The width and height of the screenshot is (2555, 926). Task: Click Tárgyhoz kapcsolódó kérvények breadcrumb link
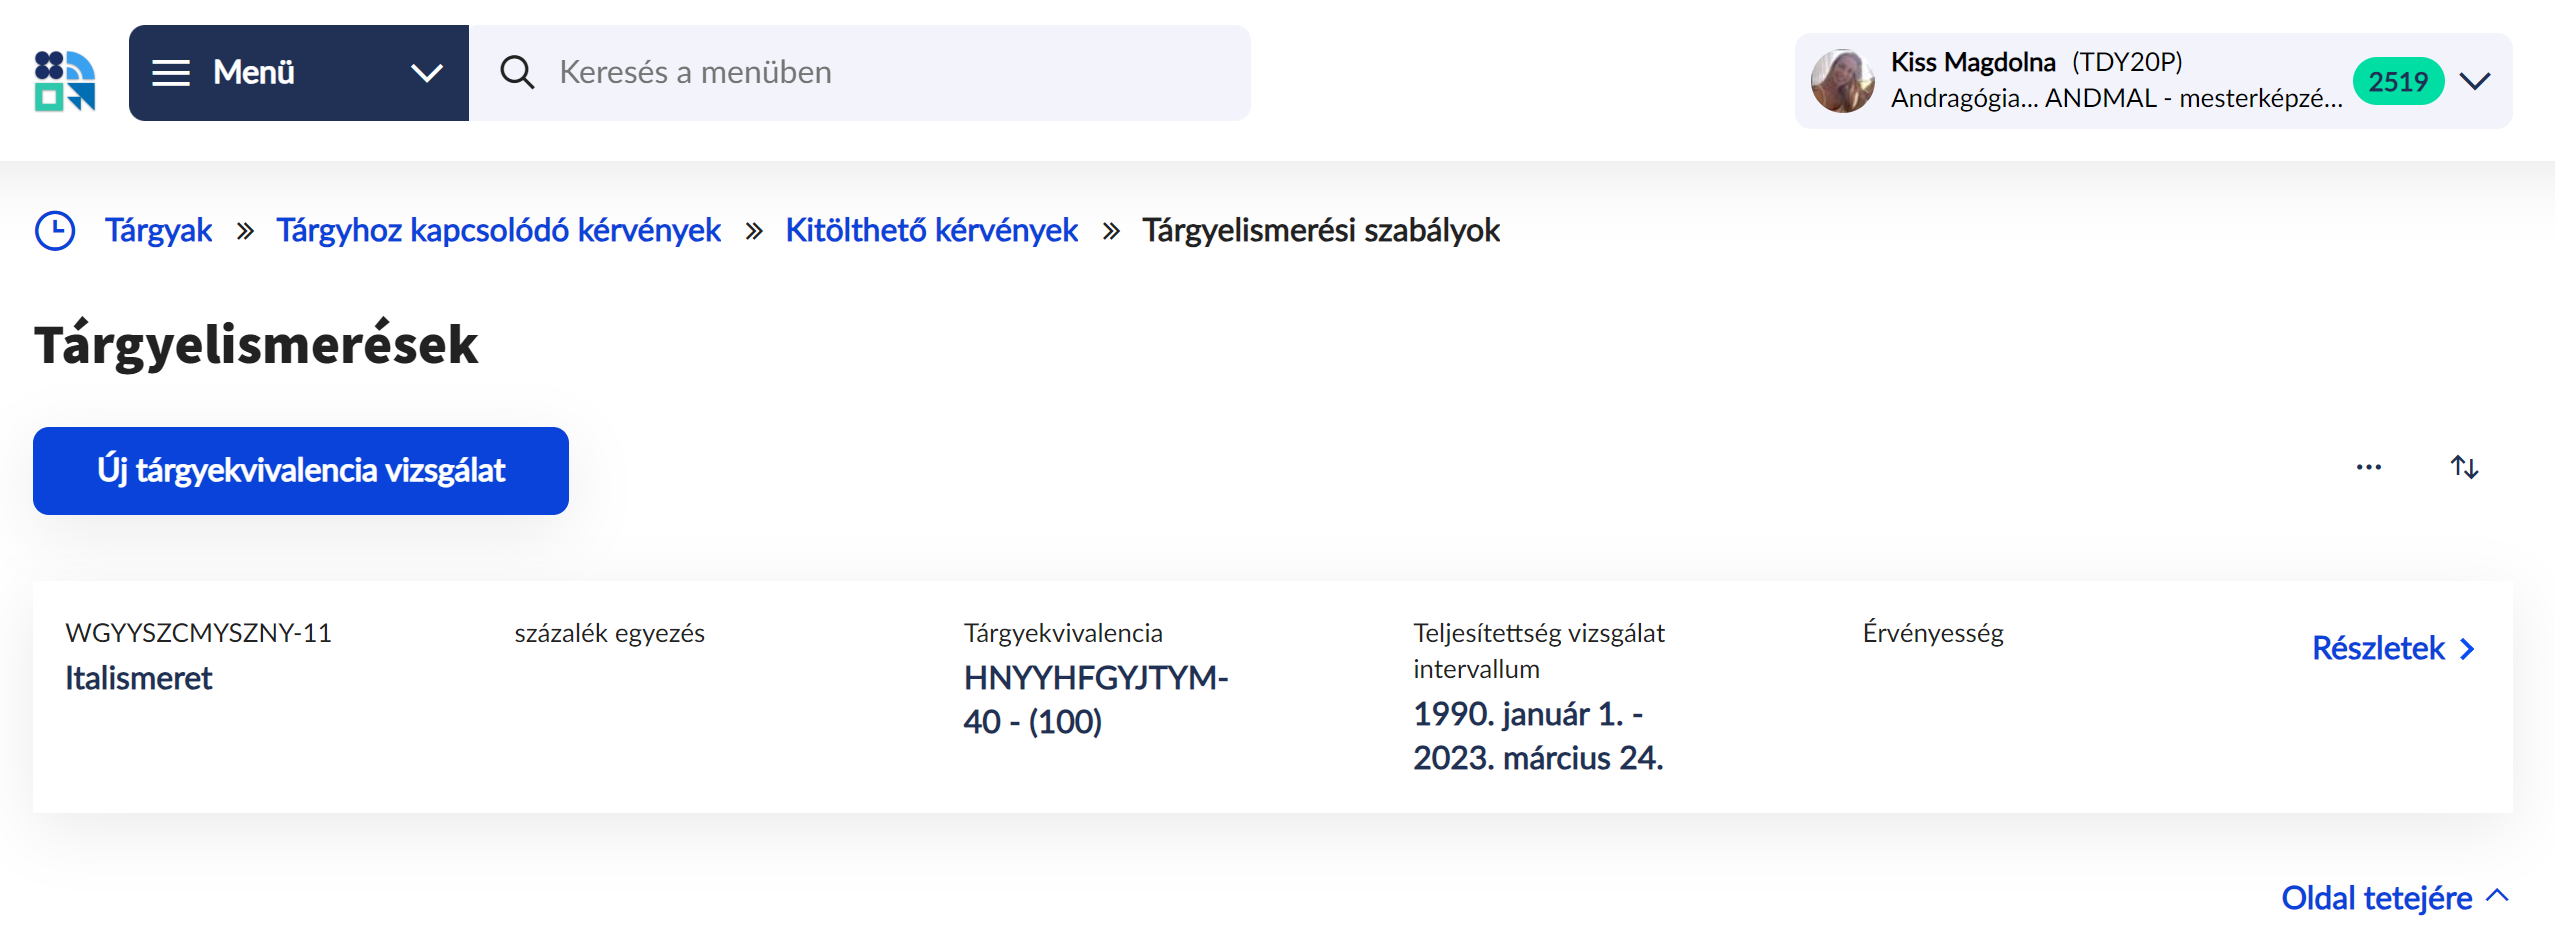click(x=498, y=230)
